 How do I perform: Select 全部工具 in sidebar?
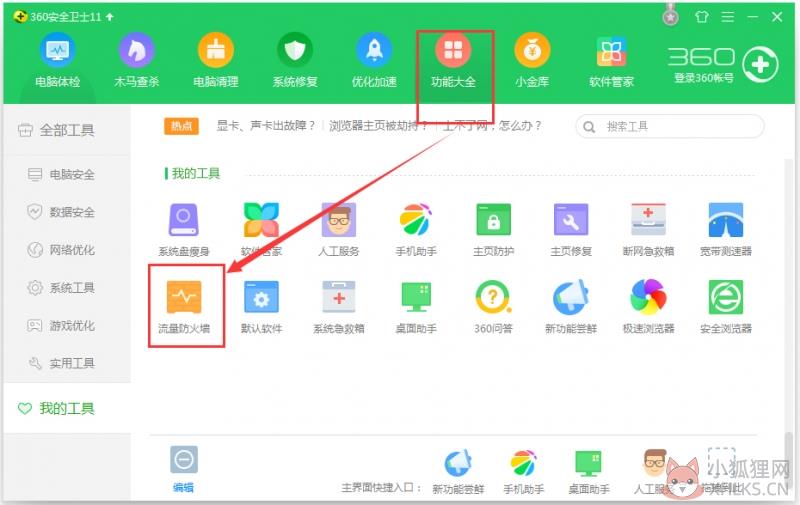pos(67,130)
